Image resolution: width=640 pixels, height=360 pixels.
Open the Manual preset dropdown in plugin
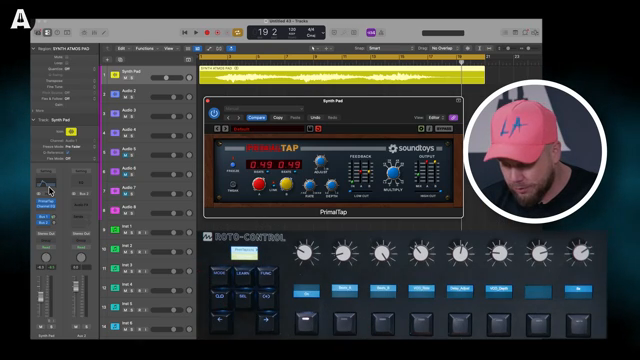pyautogui.click(x=264, y=109)
